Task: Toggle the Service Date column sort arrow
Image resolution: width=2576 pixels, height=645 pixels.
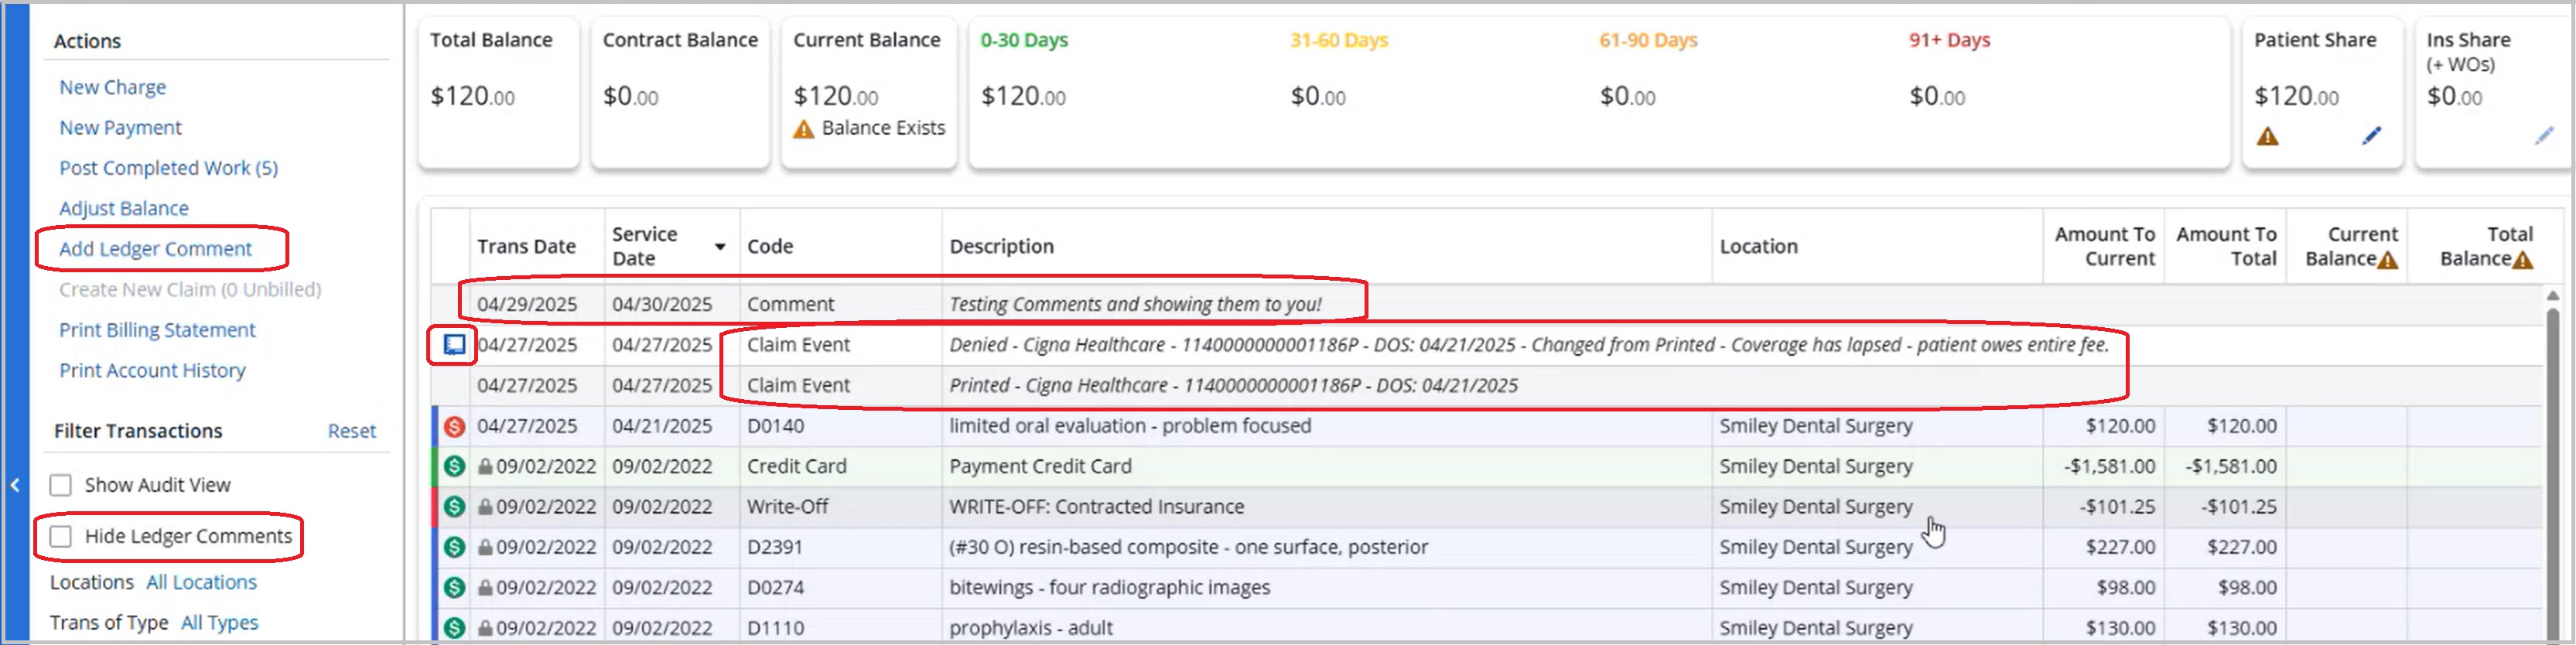Action: pos(719,247)
